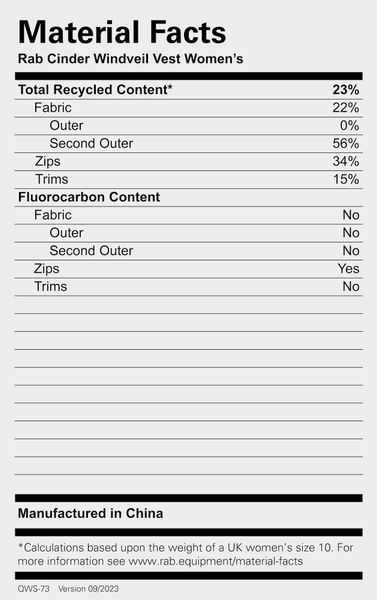The image size is (377, 600).
Task: Select the Trims fluorocarbon row label
Action: click(x=51, y=287)
